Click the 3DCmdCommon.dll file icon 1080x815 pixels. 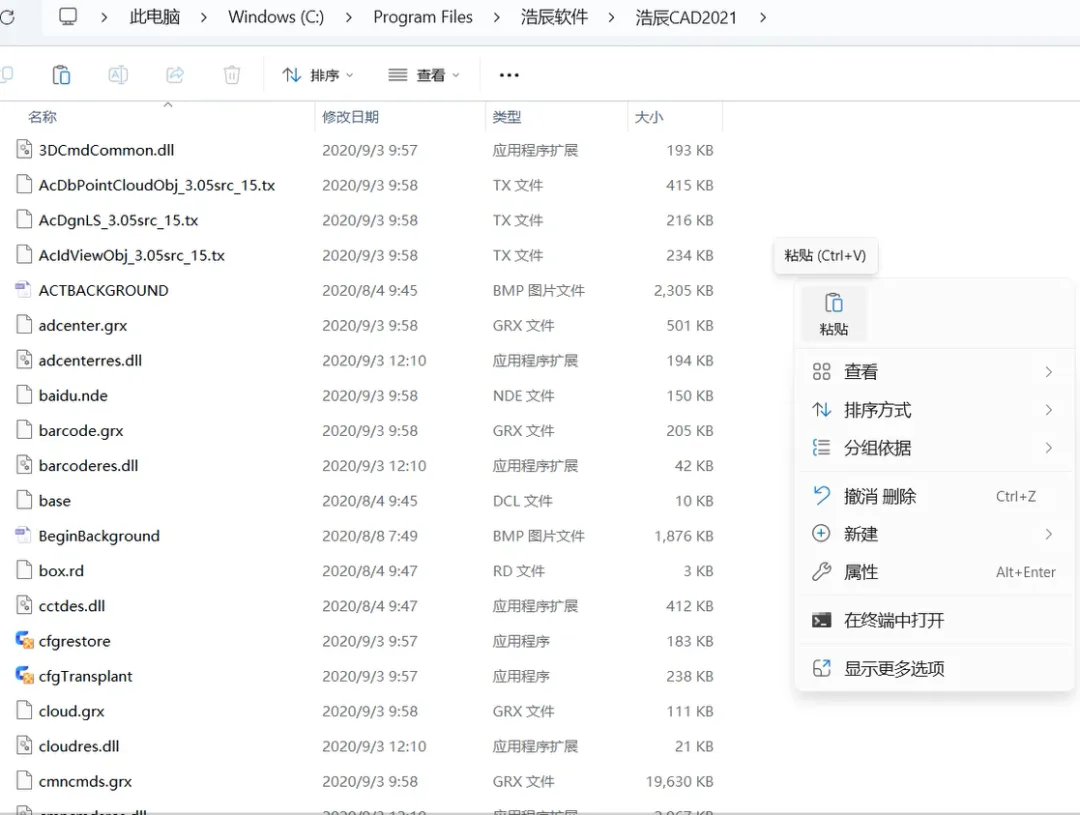click(24, 149)
